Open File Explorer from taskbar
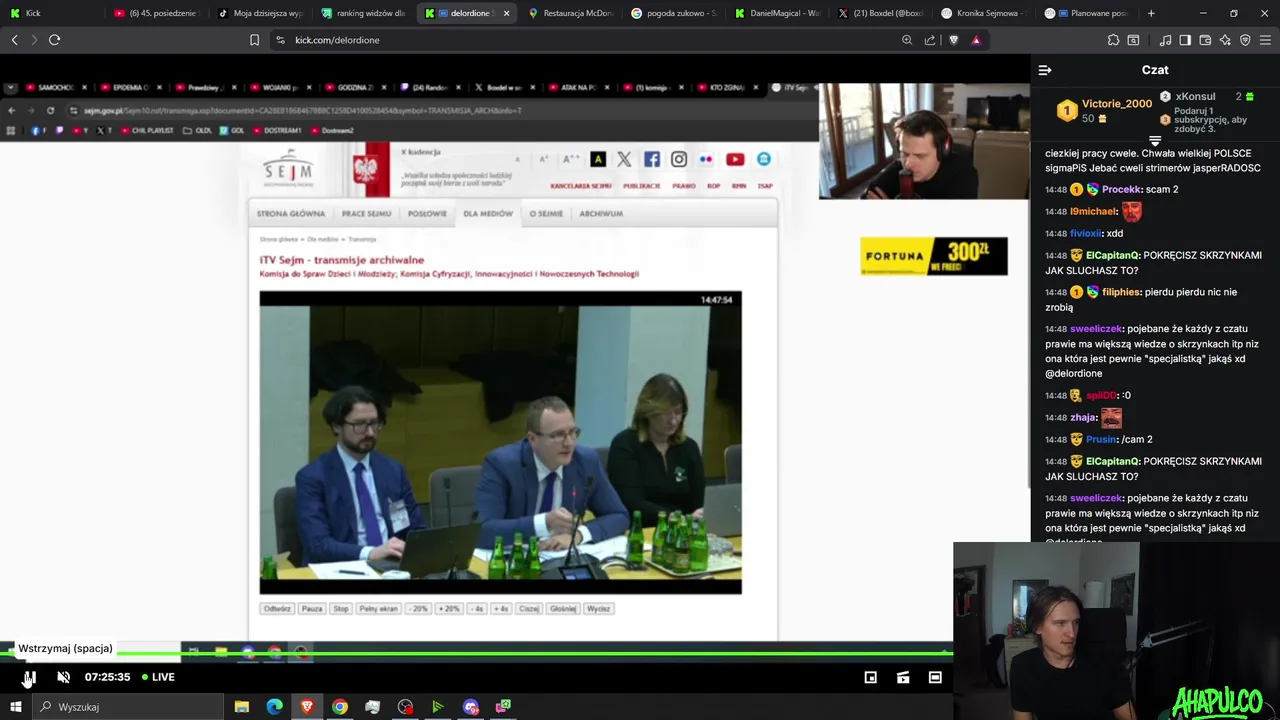The height and width of the screenshot is (720, 1280). point(242,707)
